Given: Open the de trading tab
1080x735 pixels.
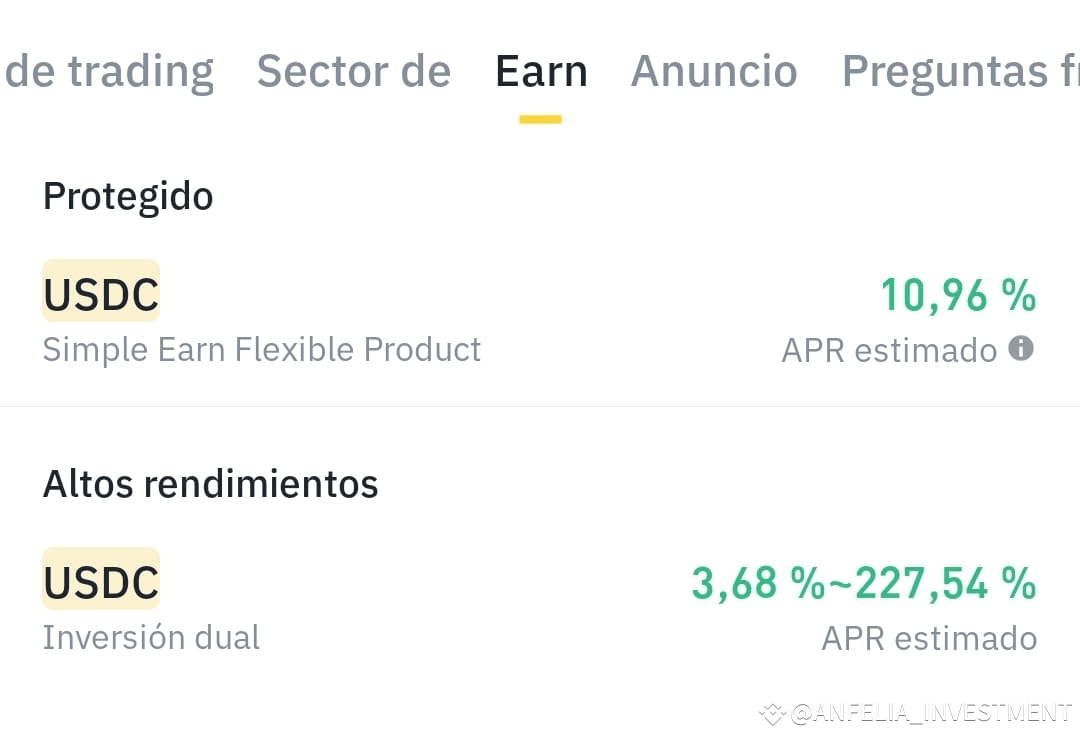Looking at the screenshot, I should pos(110,70).
